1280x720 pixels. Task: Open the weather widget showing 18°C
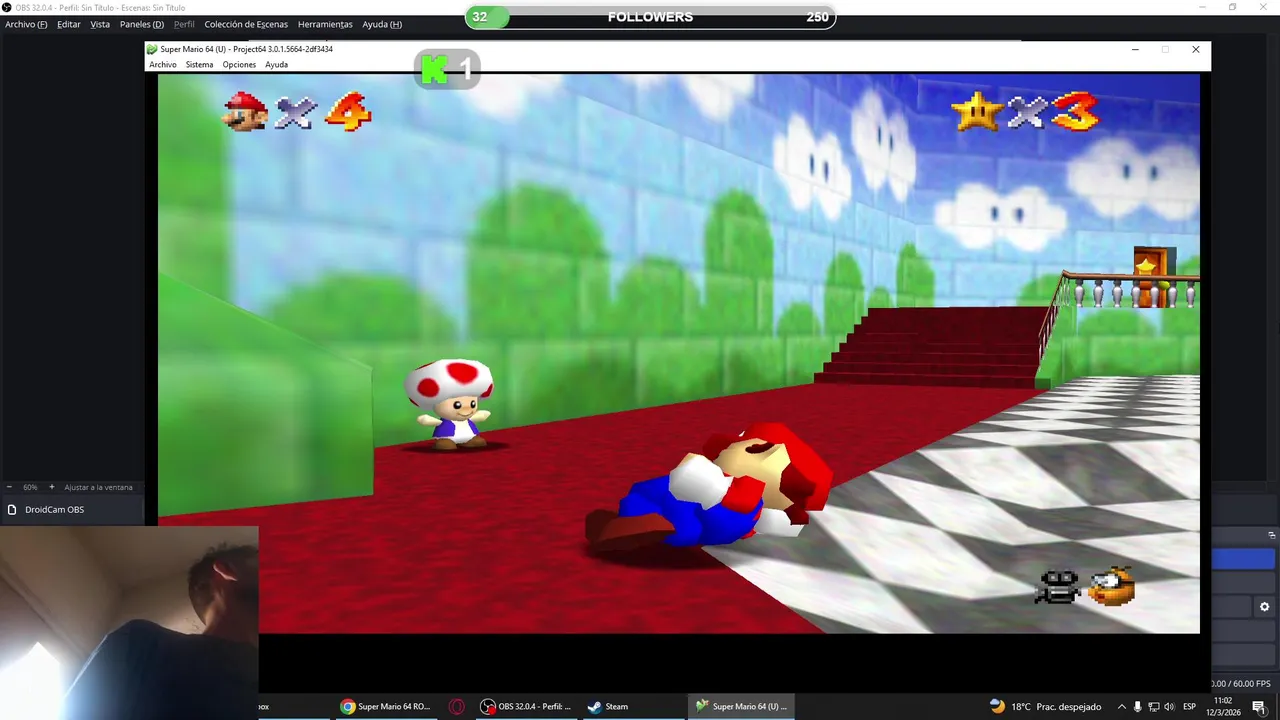tap(1045, 706)
